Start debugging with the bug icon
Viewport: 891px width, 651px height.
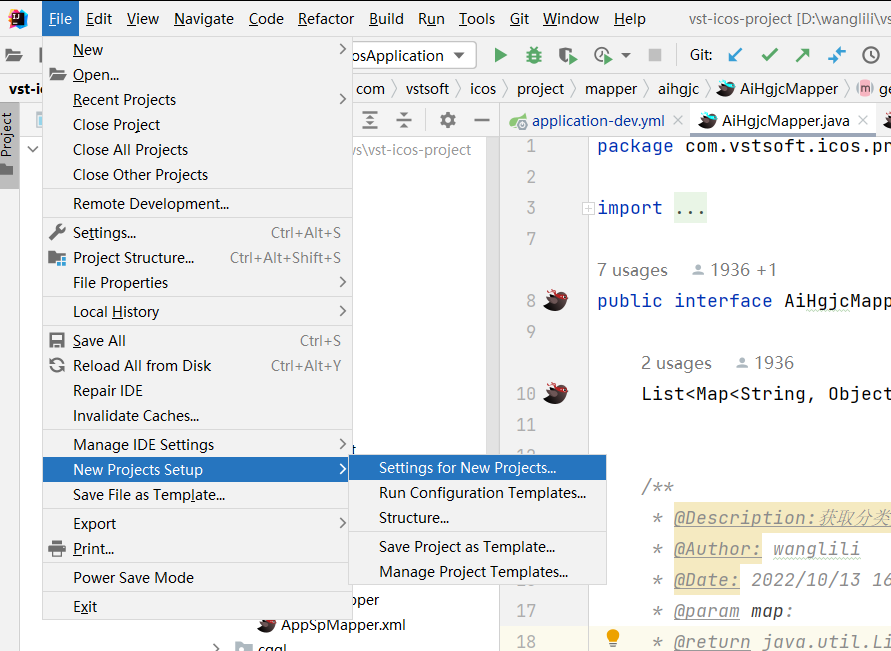[x=534, y=56]
